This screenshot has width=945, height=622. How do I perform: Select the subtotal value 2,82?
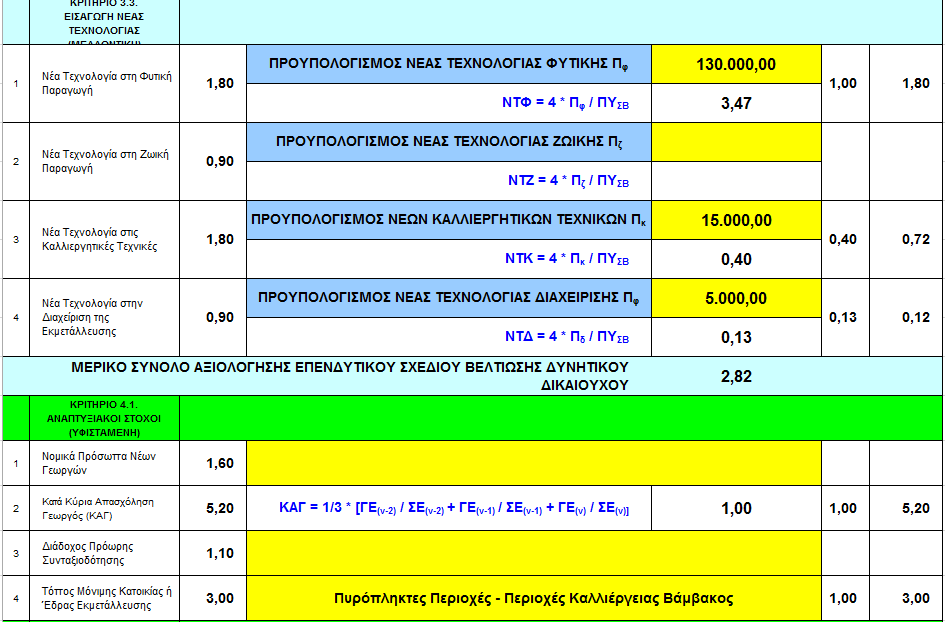[736, 376]
